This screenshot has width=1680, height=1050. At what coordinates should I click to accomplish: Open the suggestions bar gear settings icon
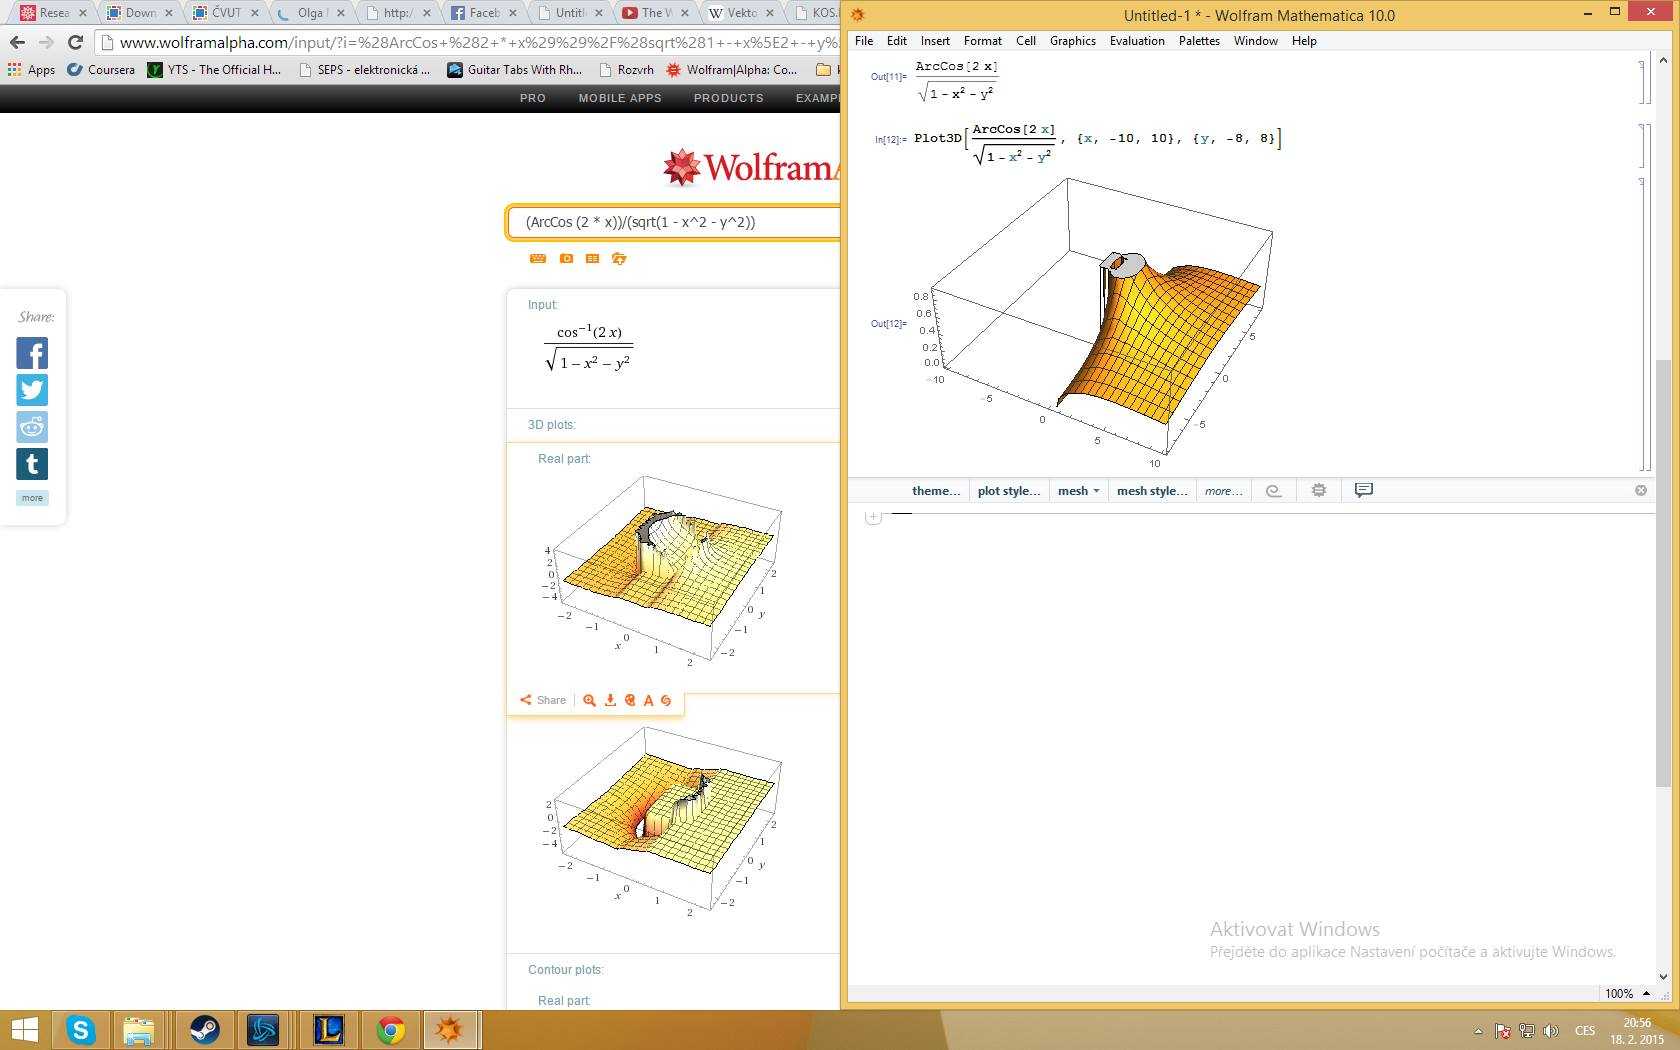coord(1319,490)
